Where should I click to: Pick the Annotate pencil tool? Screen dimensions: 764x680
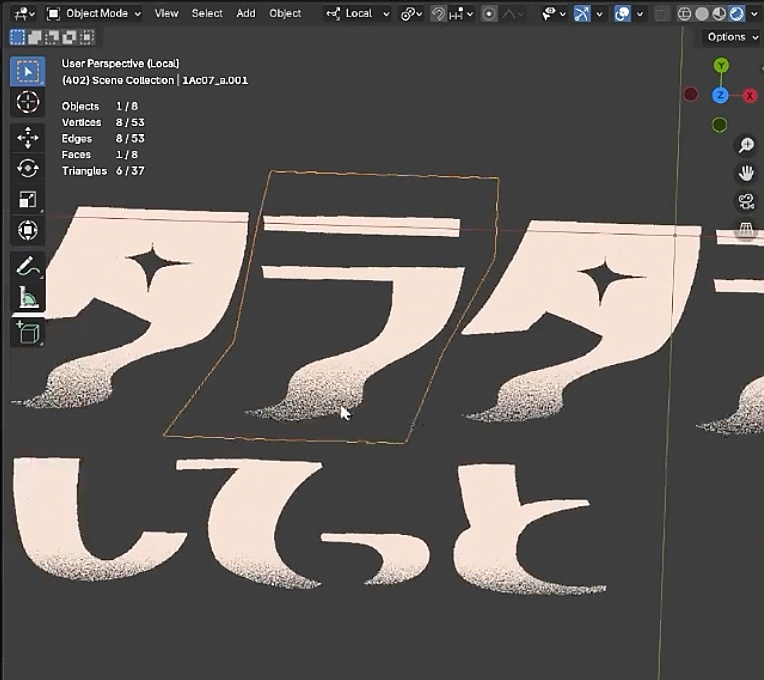point(28,266)
